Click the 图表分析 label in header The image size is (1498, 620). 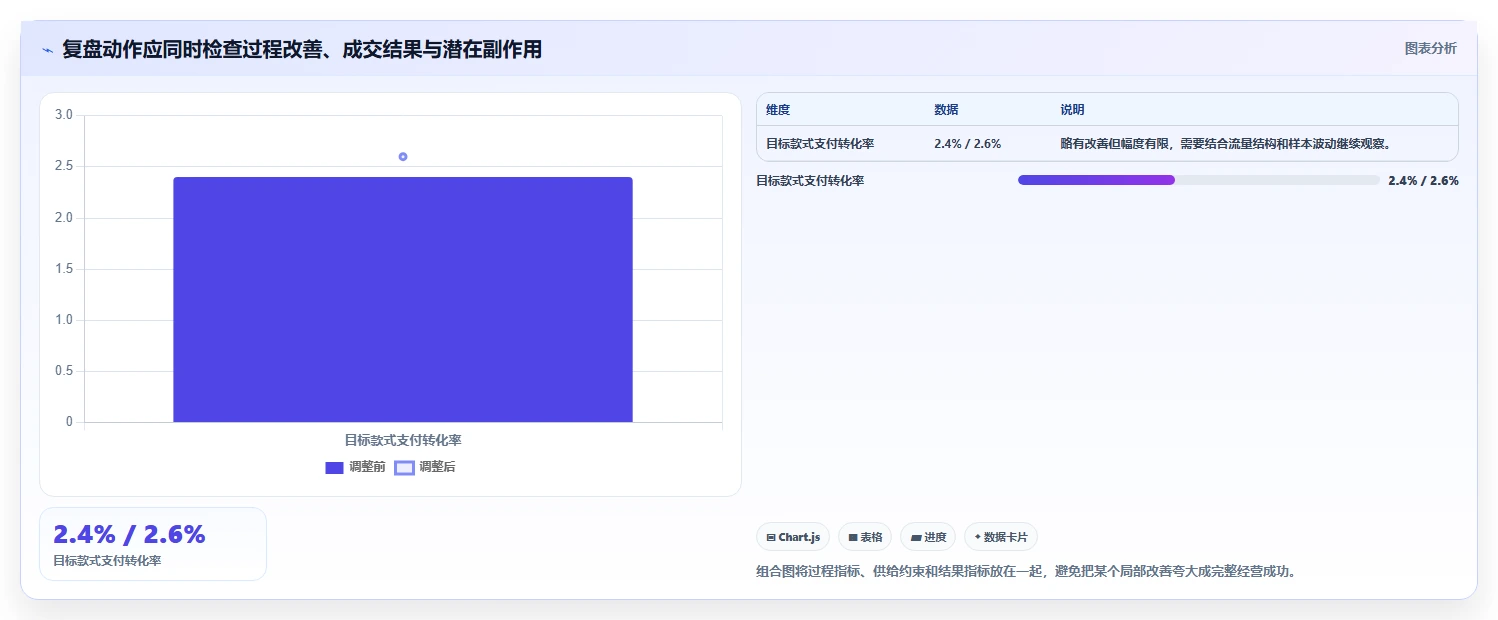[1431, 48]
